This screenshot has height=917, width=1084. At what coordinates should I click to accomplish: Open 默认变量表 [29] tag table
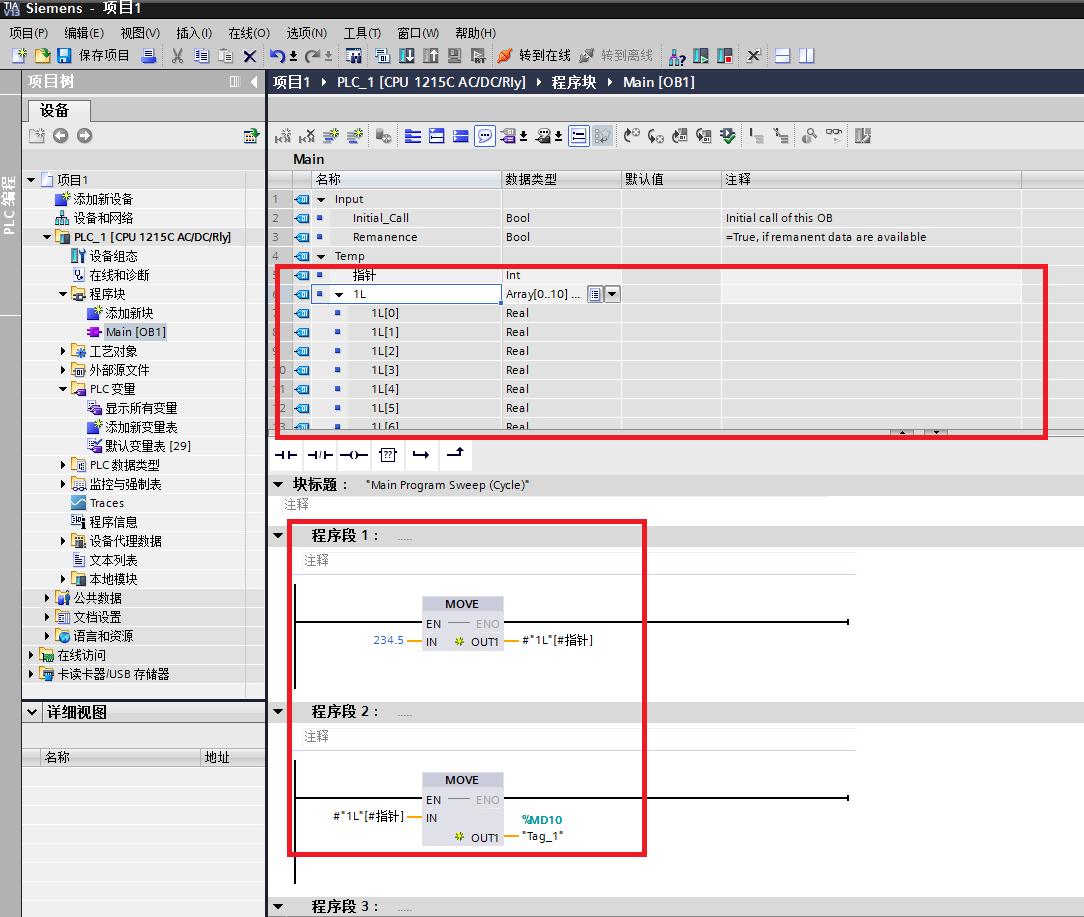[148, 446]
